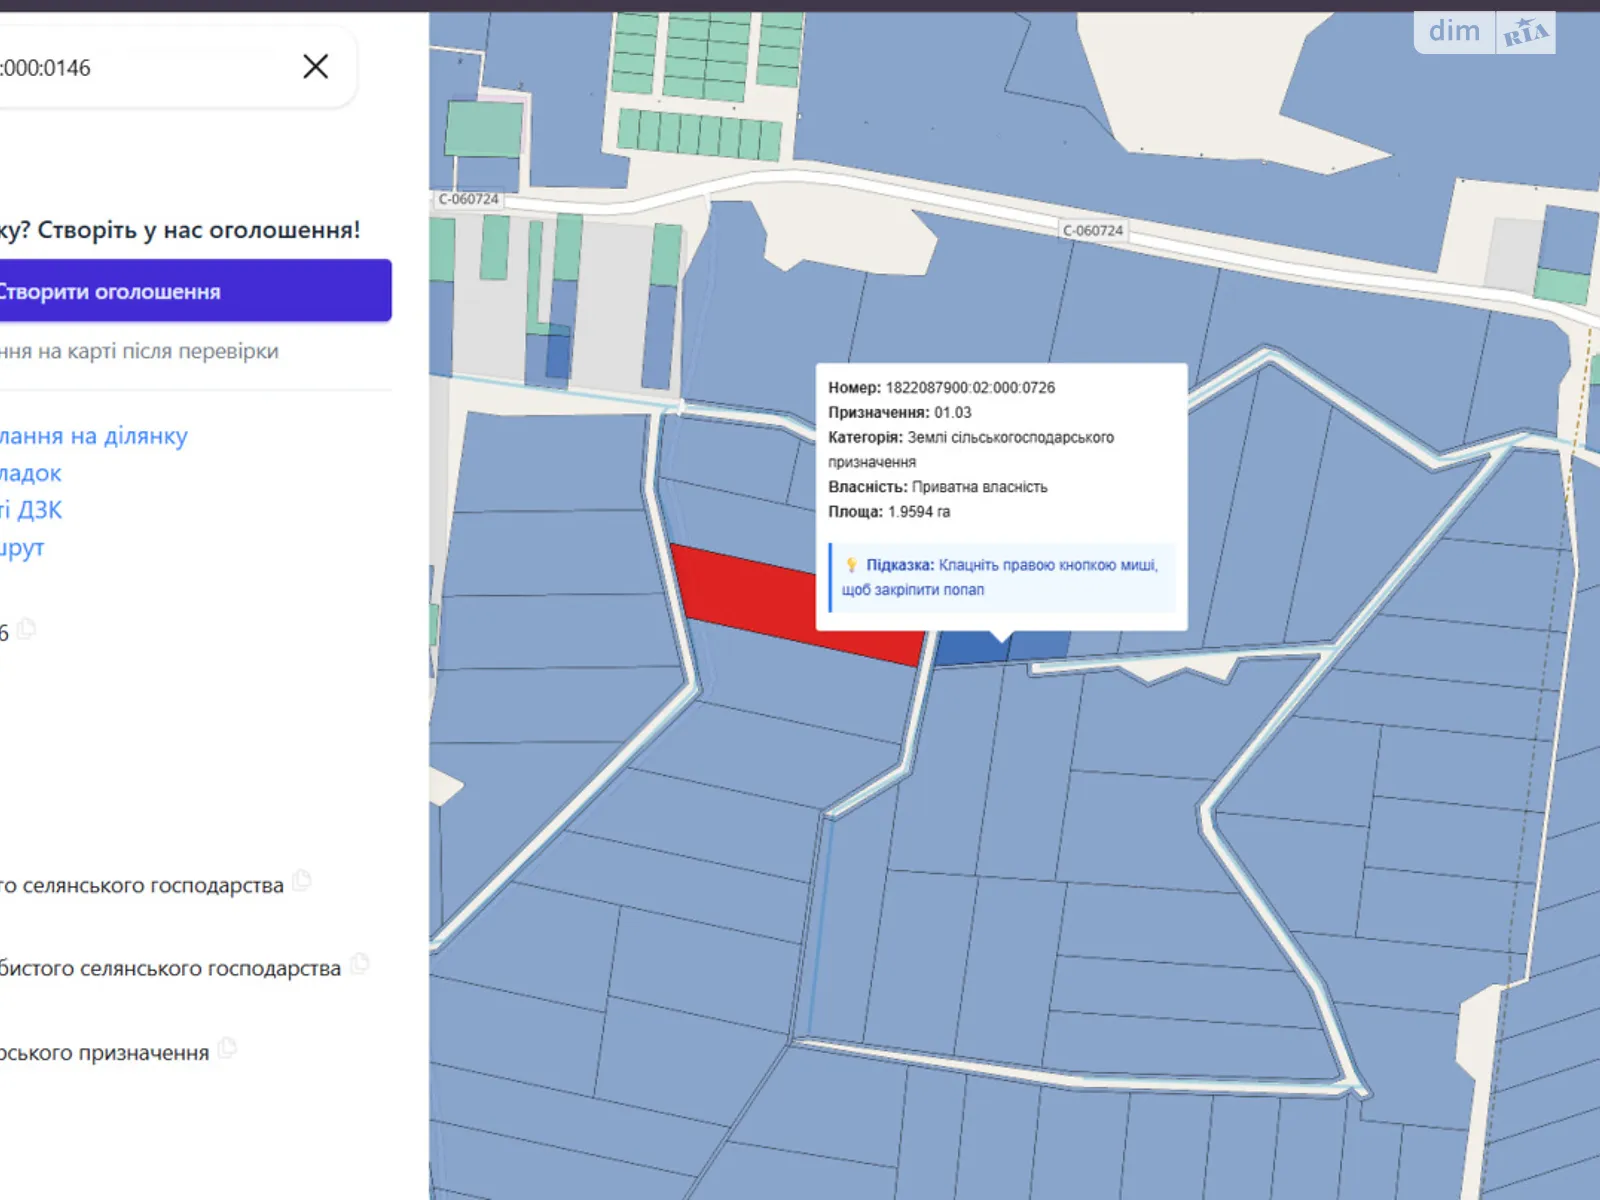Viewport: 1600px width, 1200px height.
Task: Open the 'ДЗК' map link
Action: [x=32, y=510]
